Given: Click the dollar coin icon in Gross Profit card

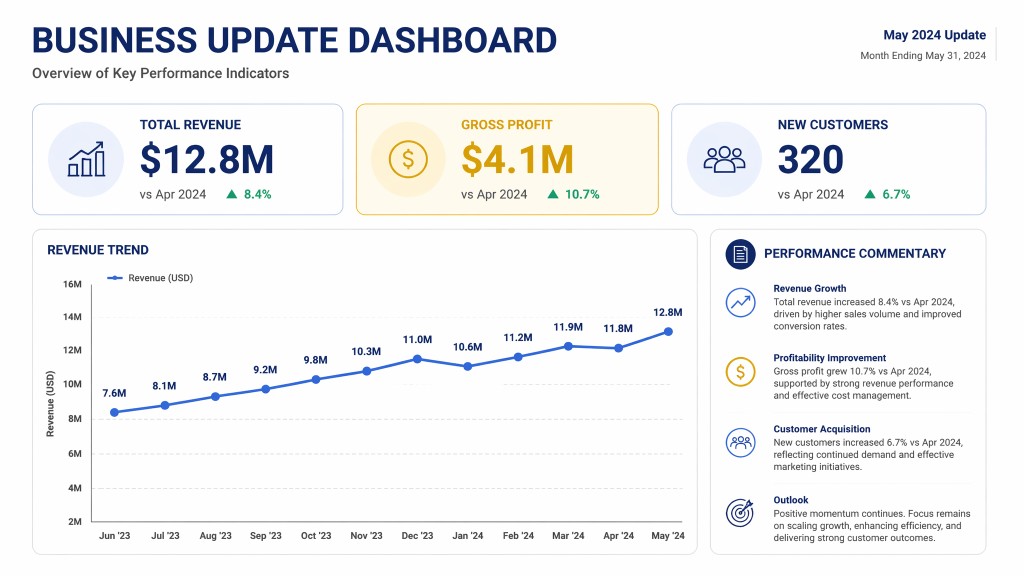Looking at the screenshot, I should pyautogui.click(x=408, y=159).
